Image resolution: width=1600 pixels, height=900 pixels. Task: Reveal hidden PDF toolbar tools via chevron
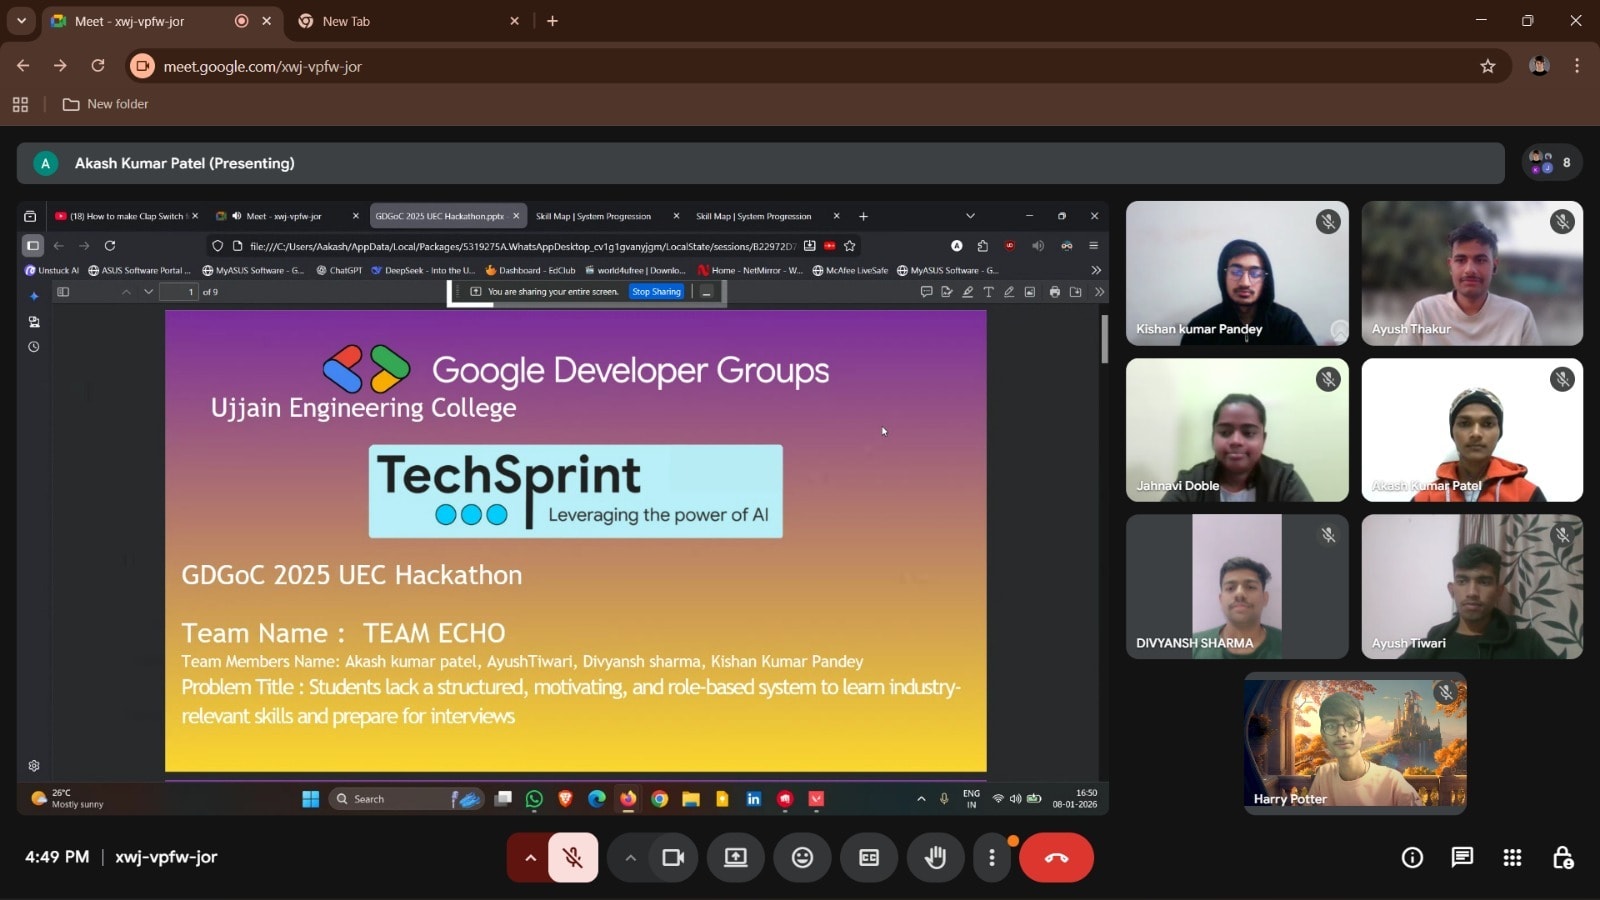pyautogui.click(x=1099, y=292)
